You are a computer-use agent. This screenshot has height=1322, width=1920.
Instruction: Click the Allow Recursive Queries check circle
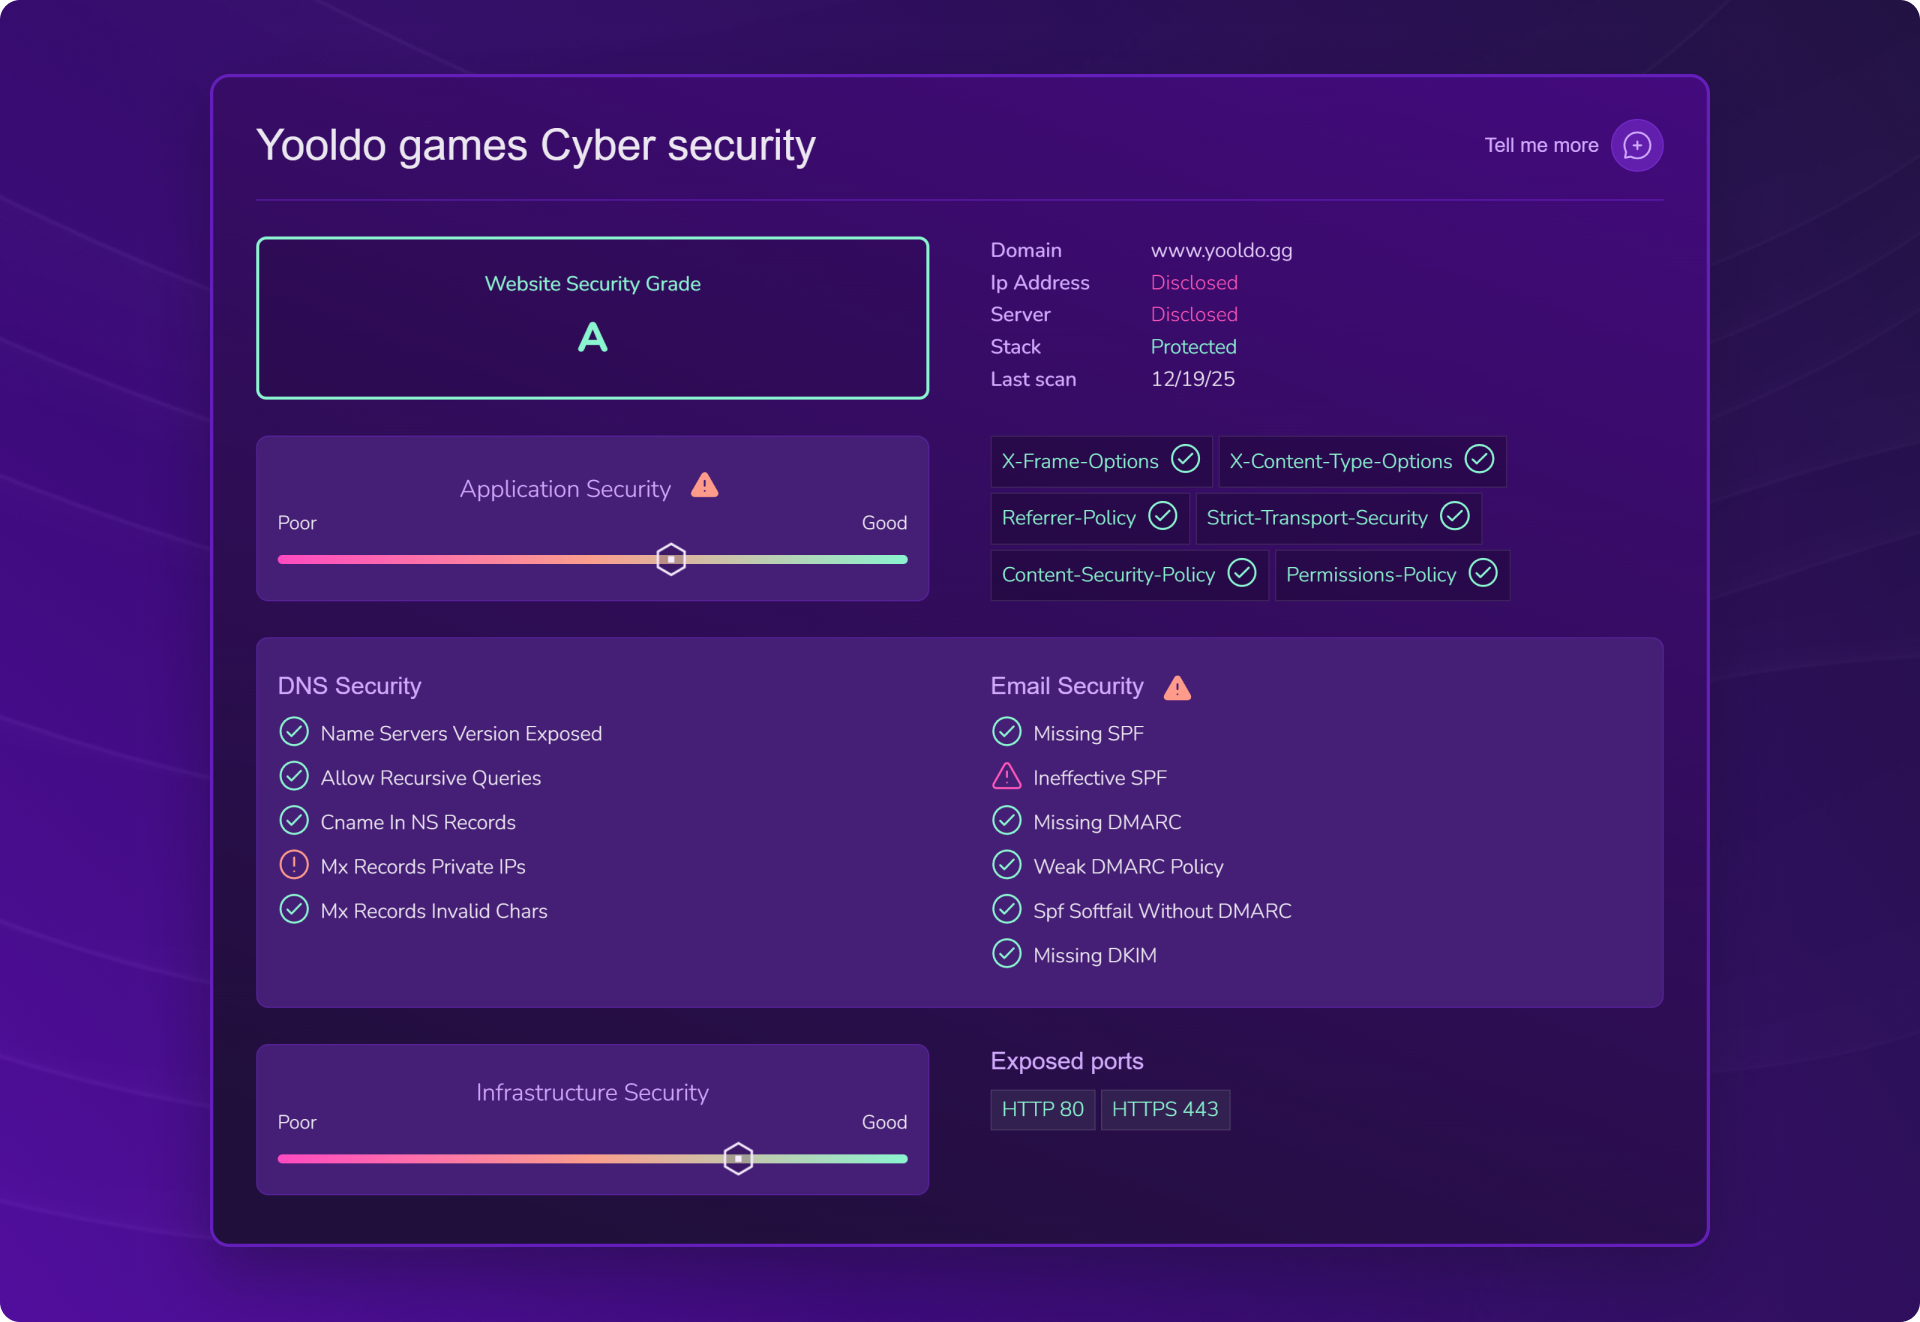[x=293, y=776]
